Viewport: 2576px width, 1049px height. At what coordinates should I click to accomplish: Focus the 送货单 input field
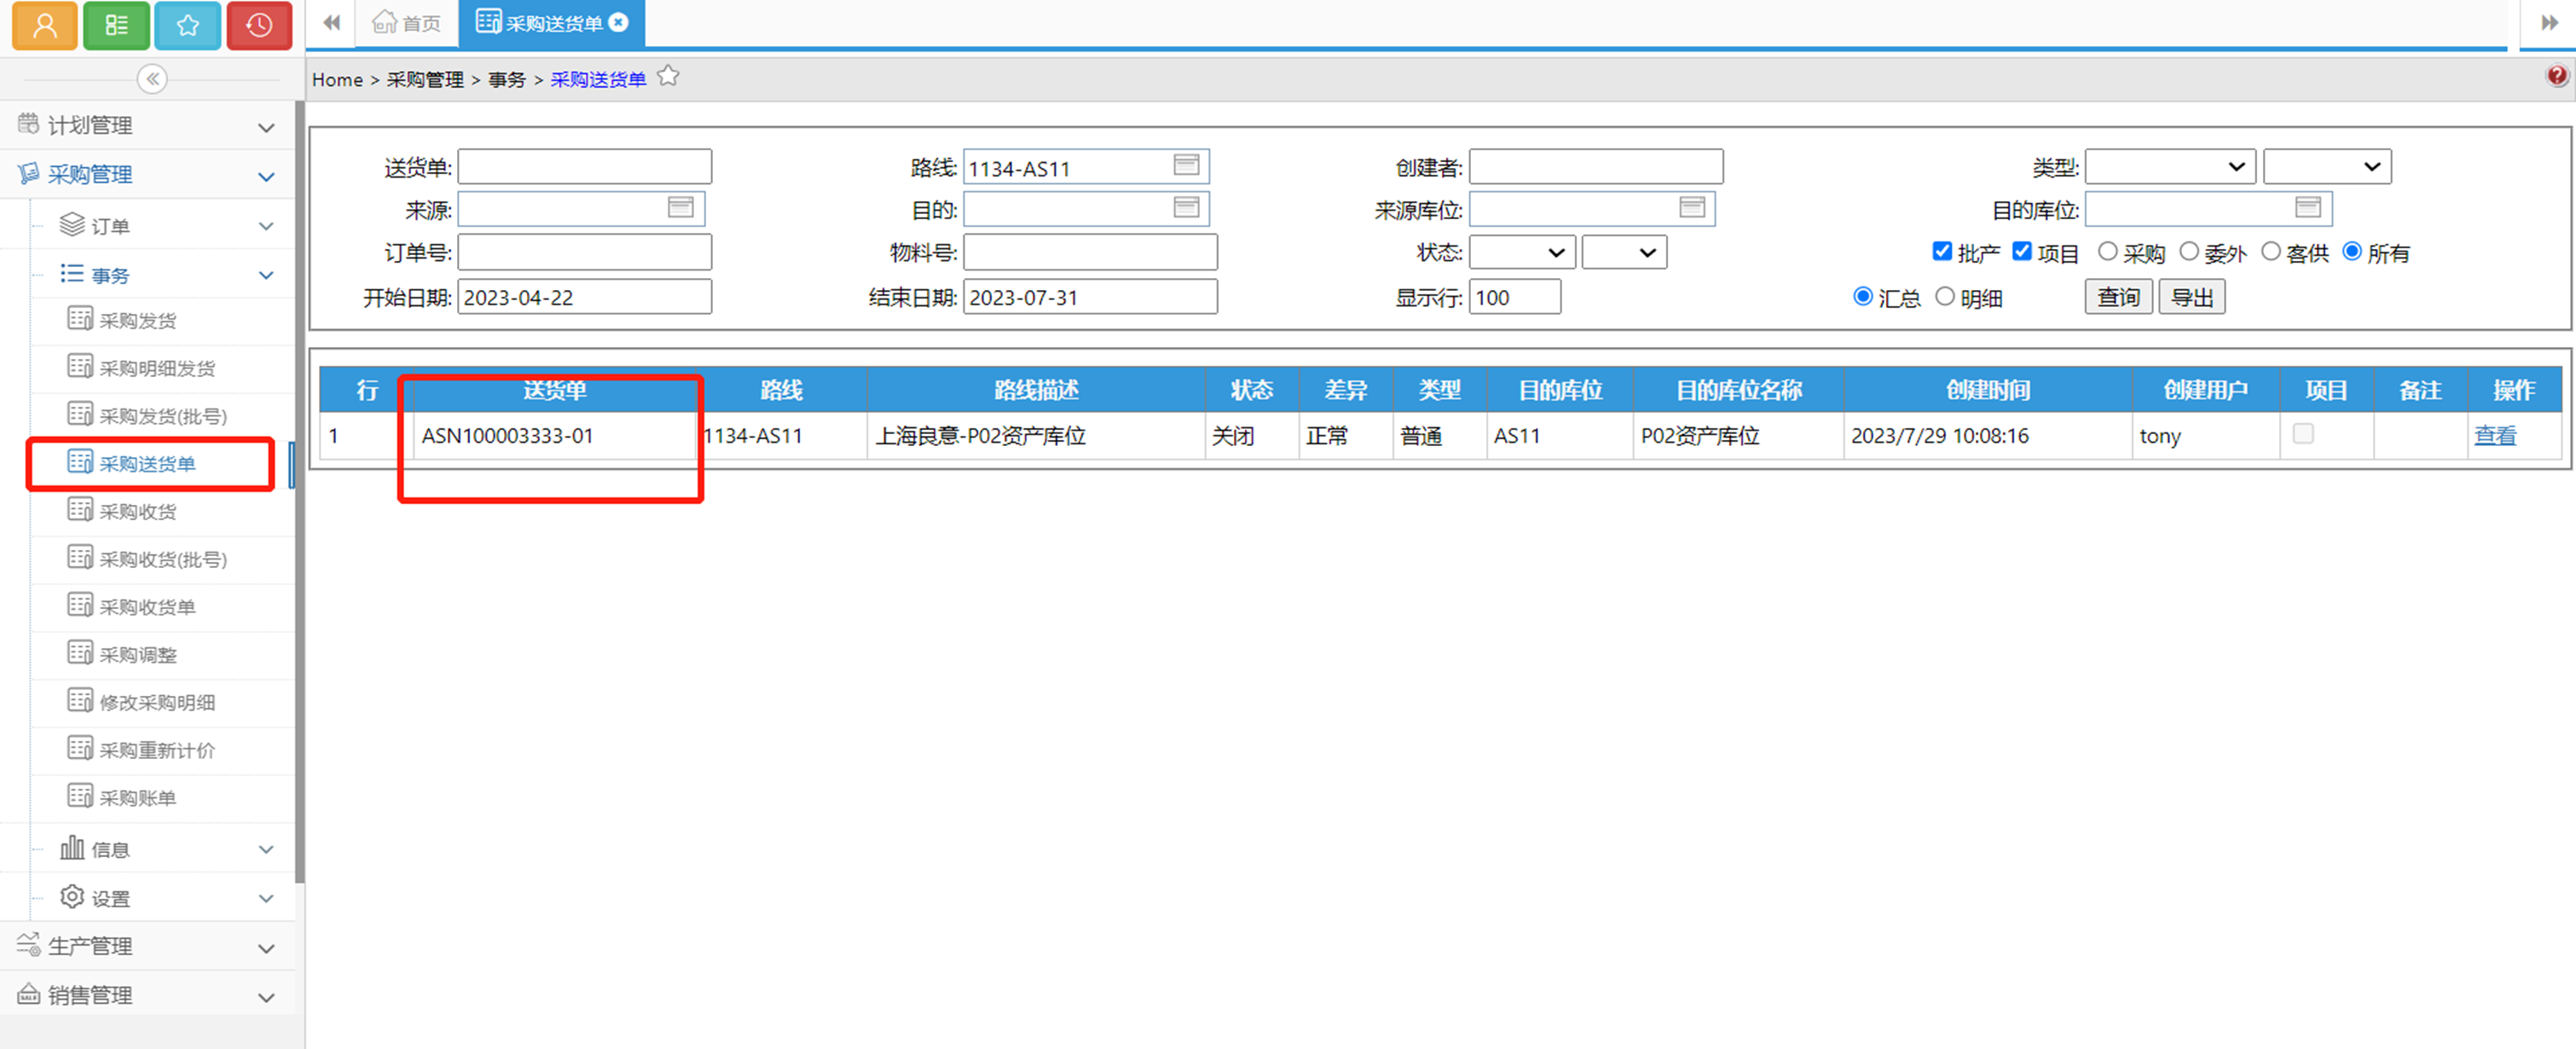click(x=585, y=166)
